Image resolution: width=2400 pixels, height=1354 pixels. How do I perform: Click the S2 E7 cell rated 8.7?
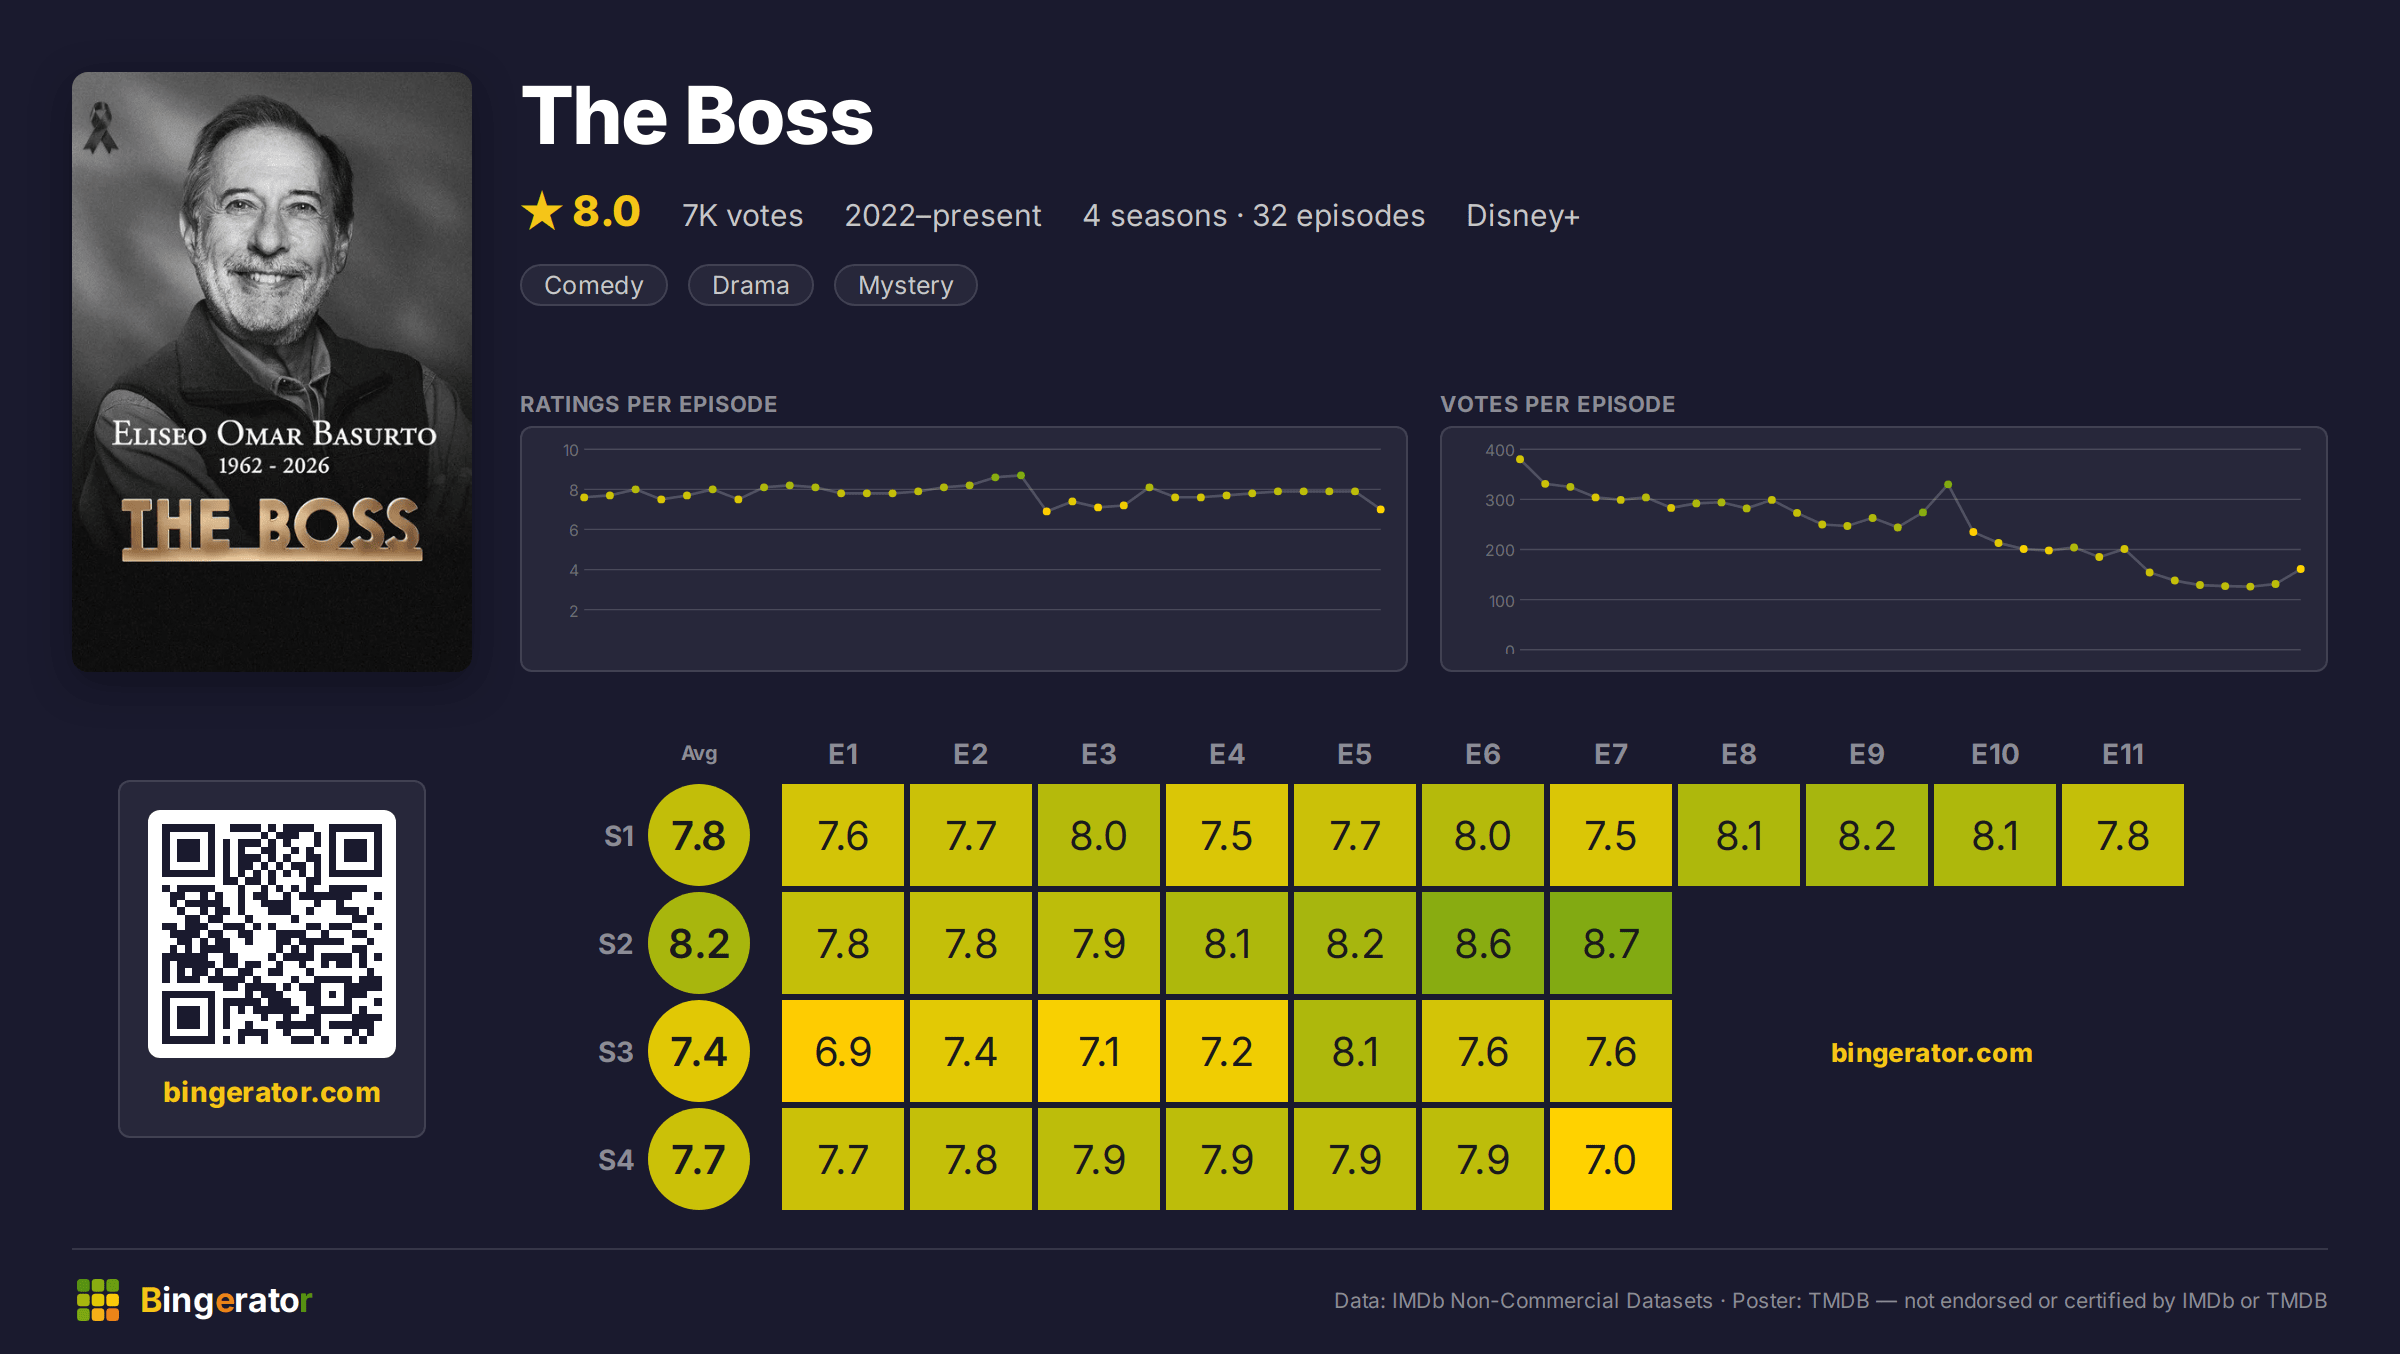click(x=1611, y=943)
